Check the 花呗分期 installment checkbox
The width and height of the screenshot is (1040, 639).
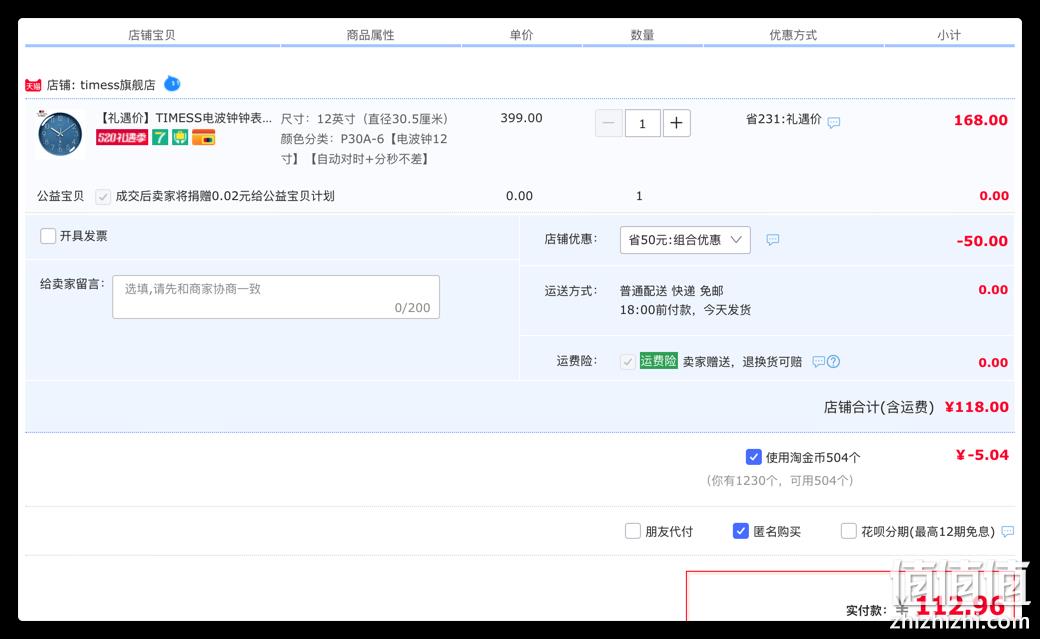pyautogui.click(x=848, y=531)
